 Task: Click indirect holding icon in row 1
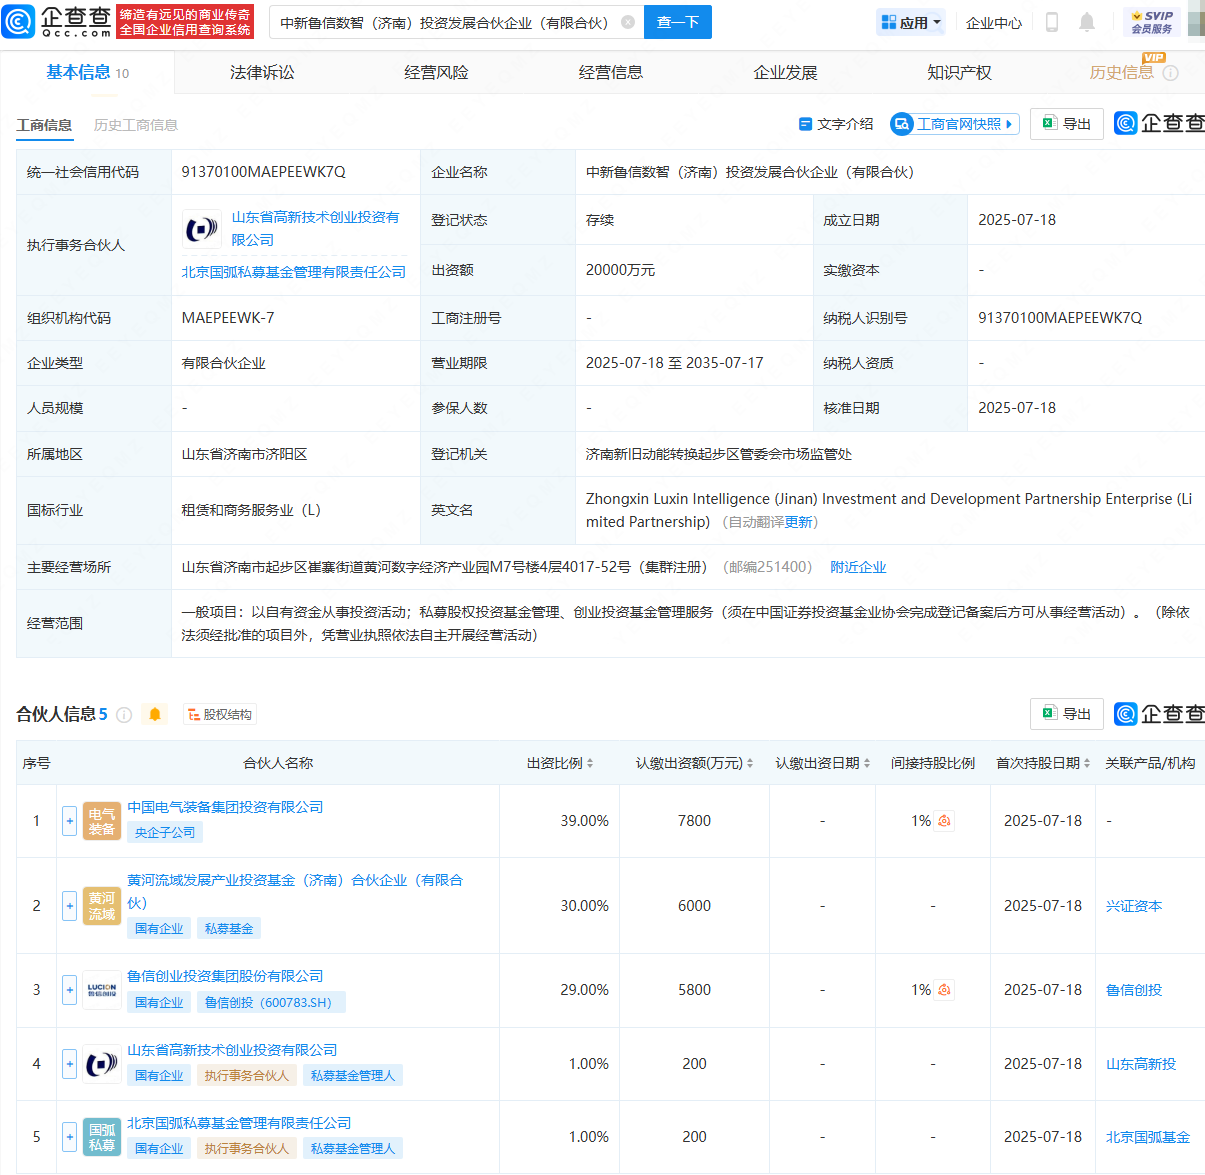[x=944, y=821]
